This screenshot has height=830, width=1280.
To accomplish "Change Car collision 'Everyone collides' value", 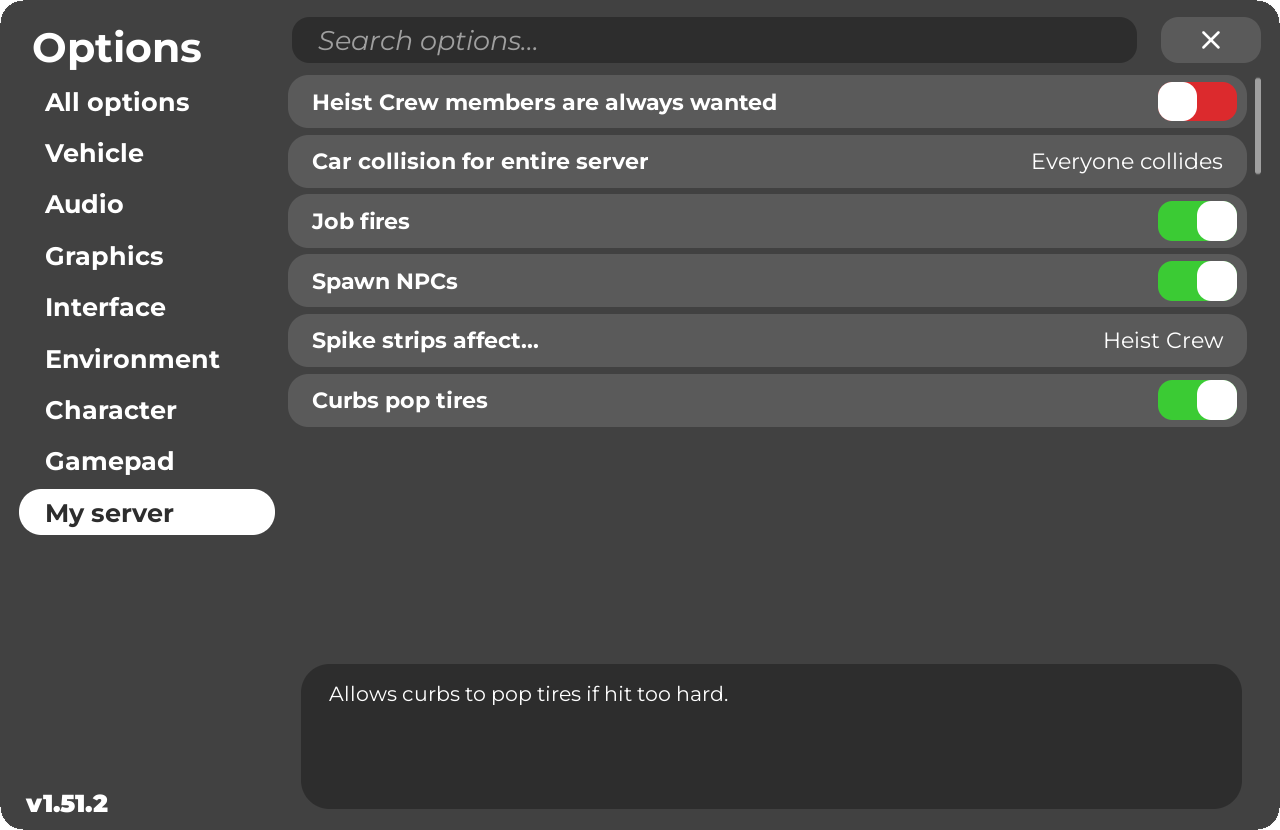I will 1126,162.
